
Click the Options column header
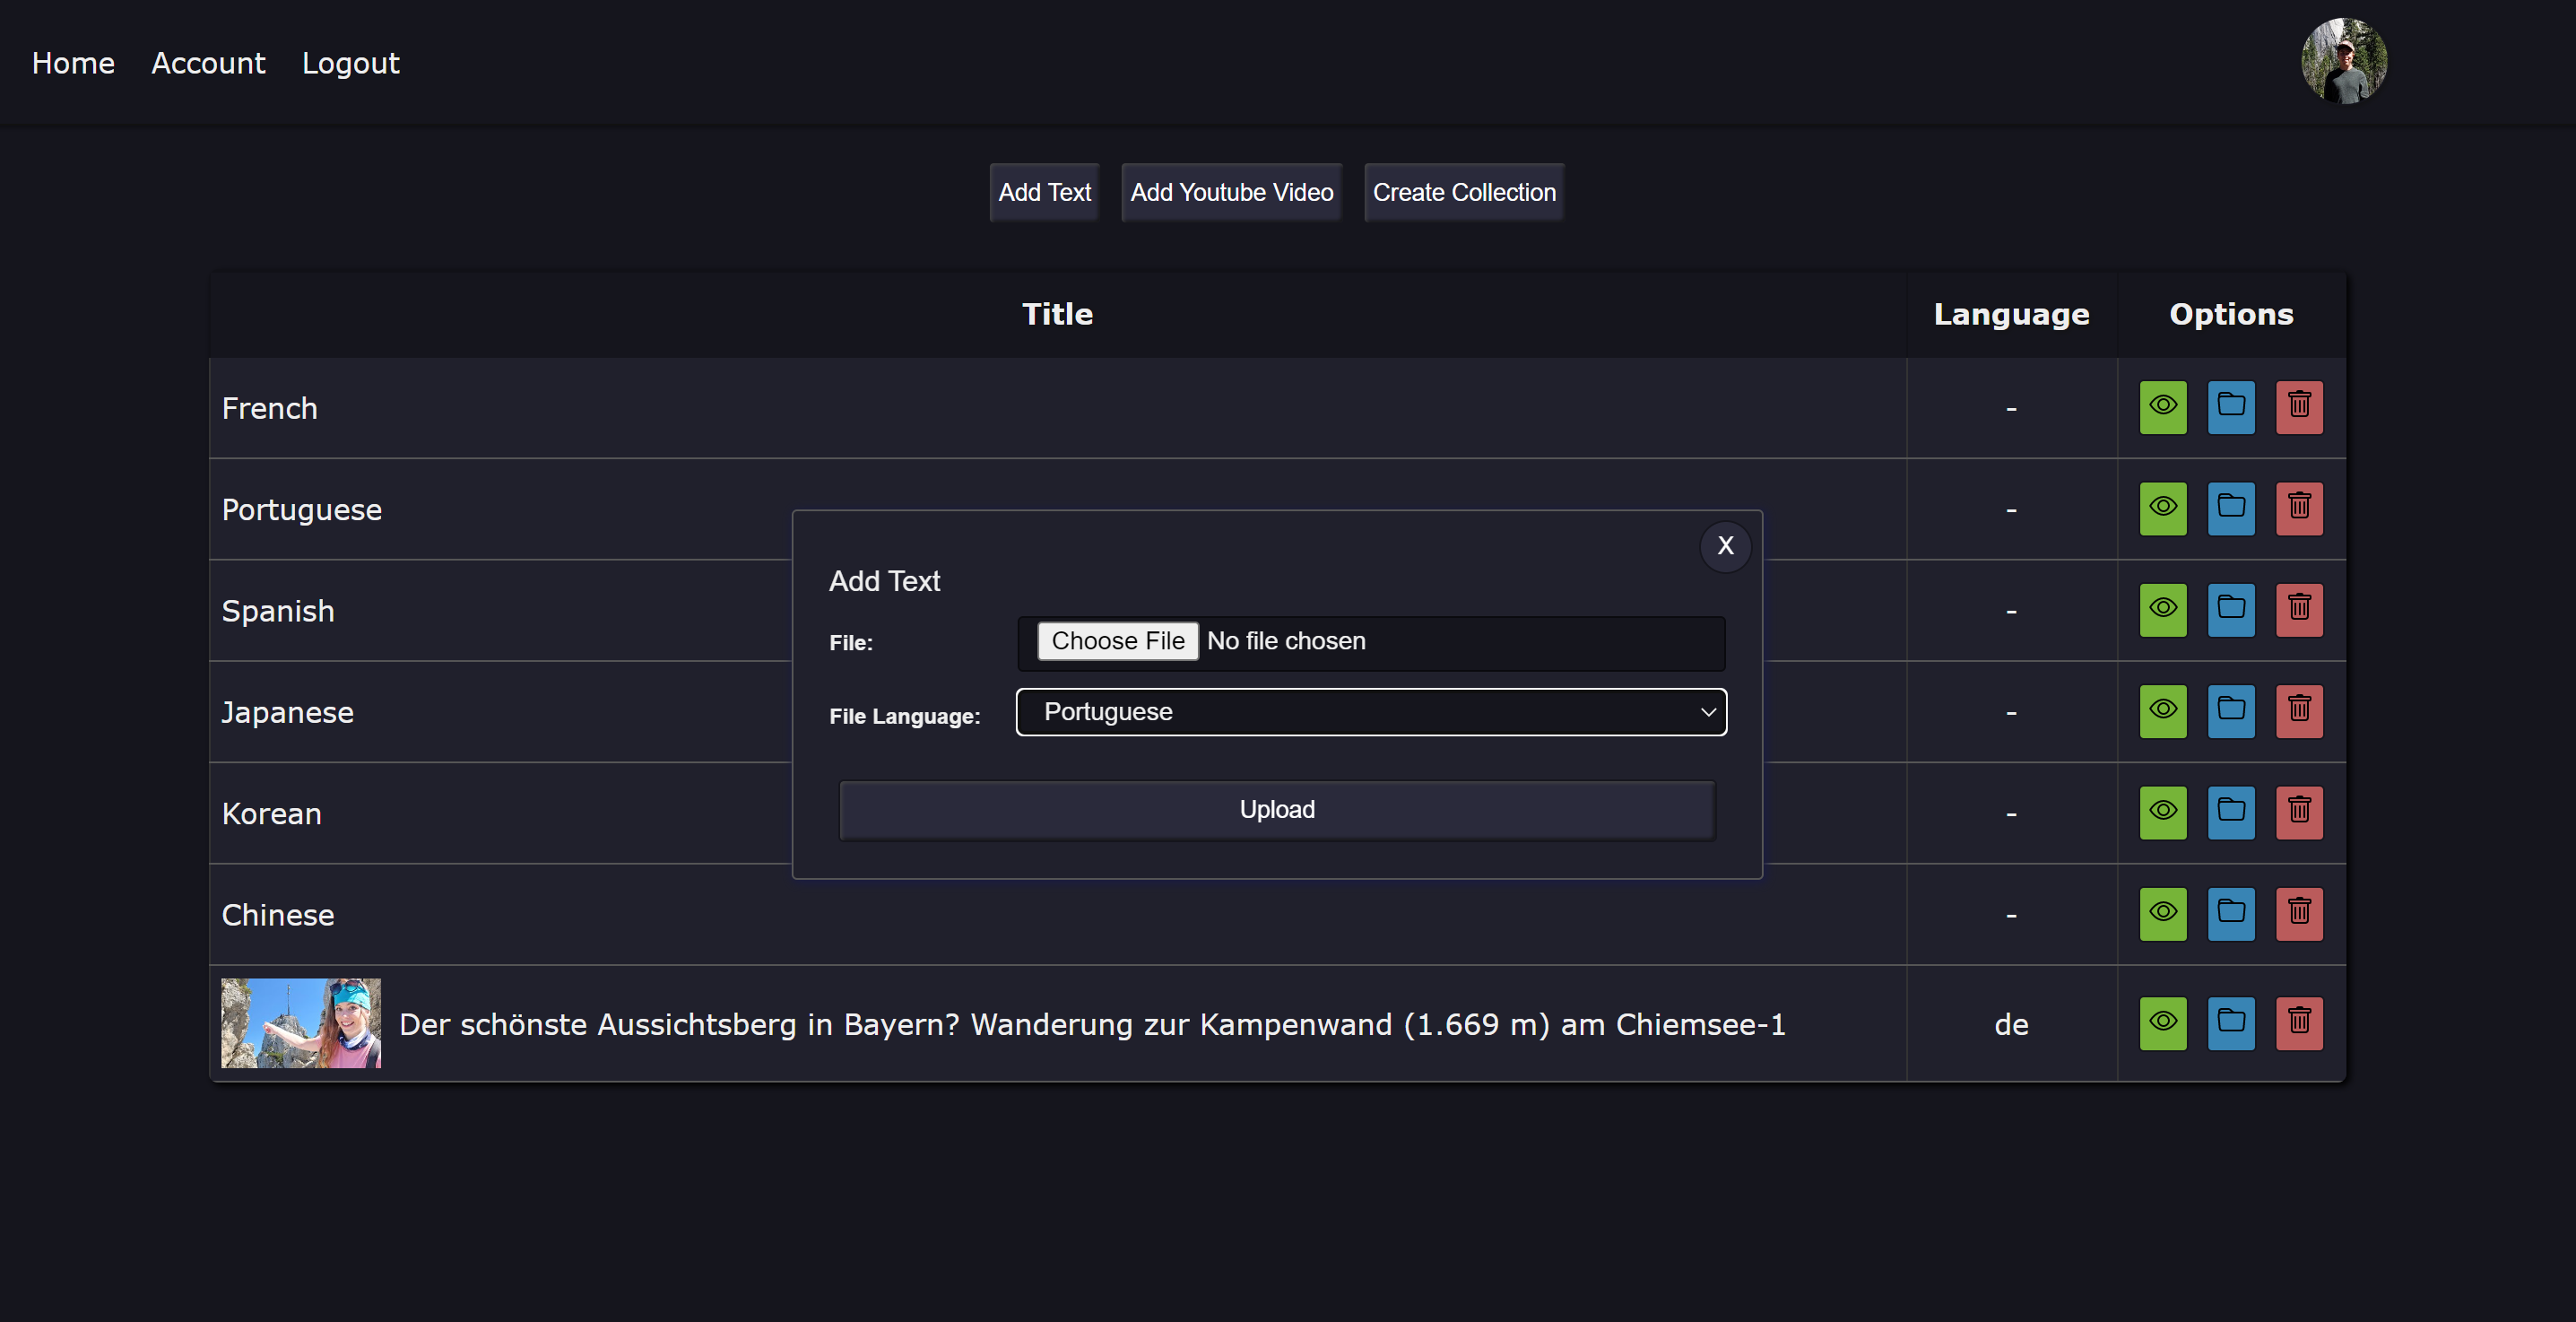(x=2231, y=314)
